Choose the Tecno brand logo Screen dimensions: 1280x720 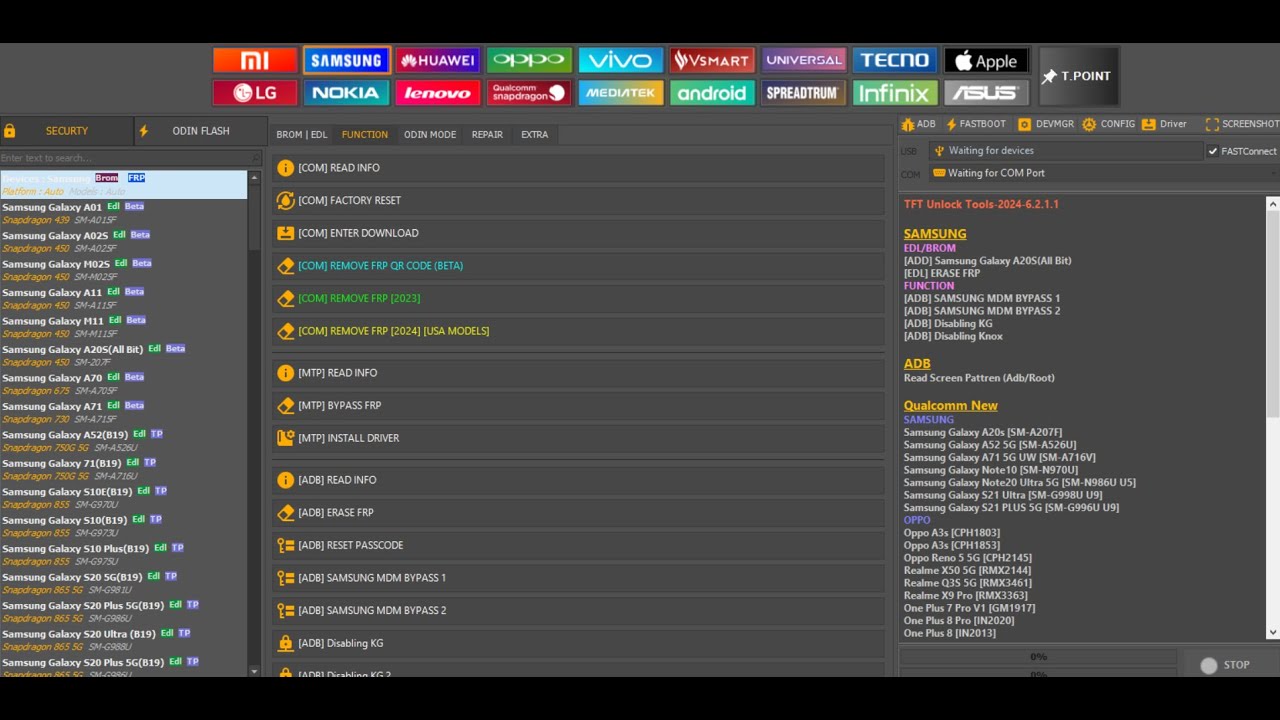pos(895,60)
